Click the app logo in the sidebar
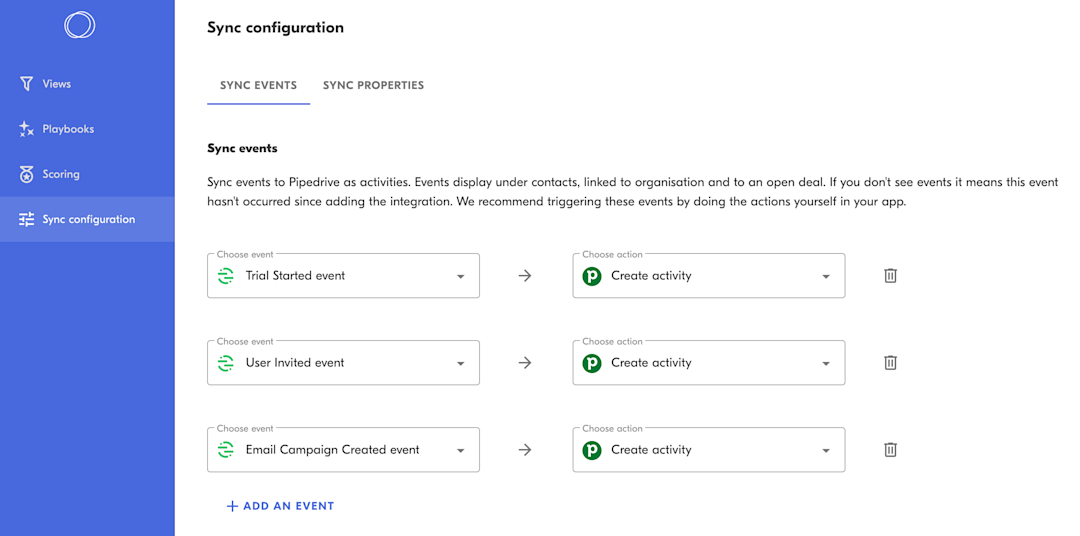 tap(80, 25)
